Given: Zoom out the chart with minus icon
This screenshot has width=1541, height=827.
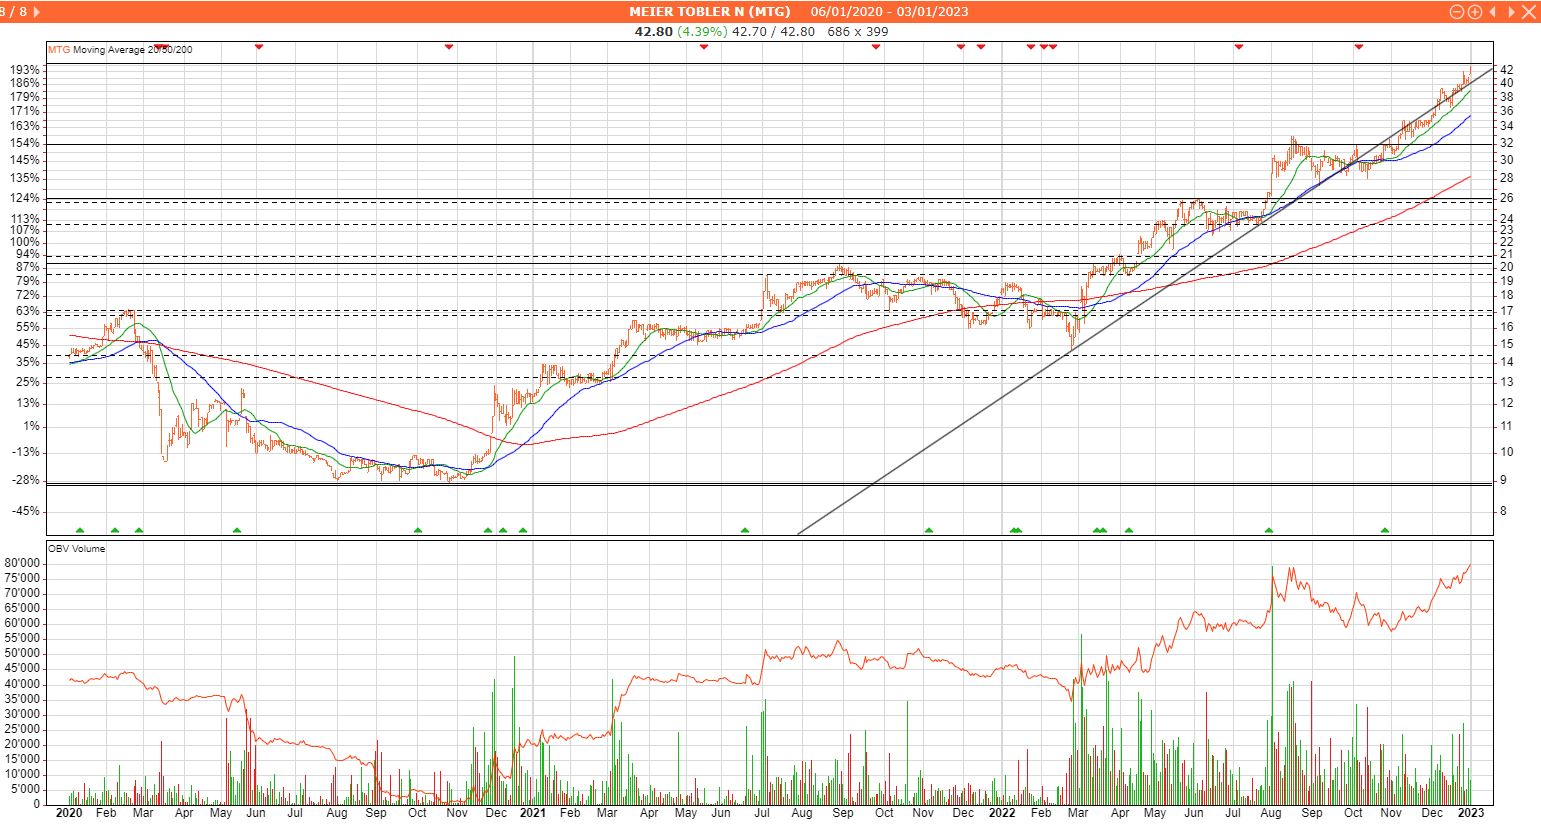Looking at the screenshot, I should 1457,12.
